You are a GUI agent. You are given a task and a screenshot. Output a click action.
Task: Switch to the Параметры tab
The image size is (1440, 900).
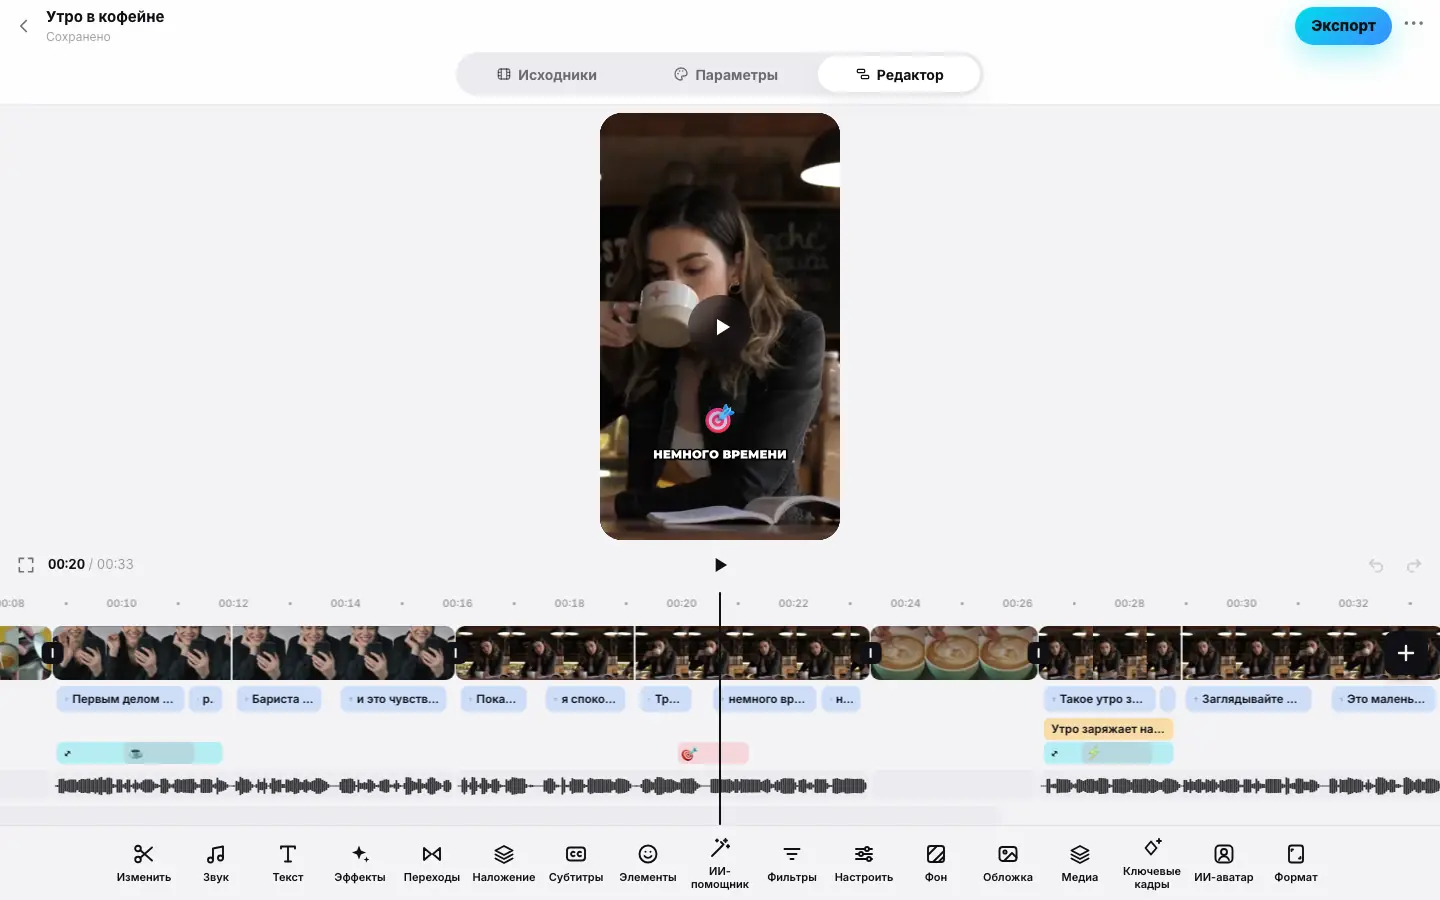click(x=726, y=75)
